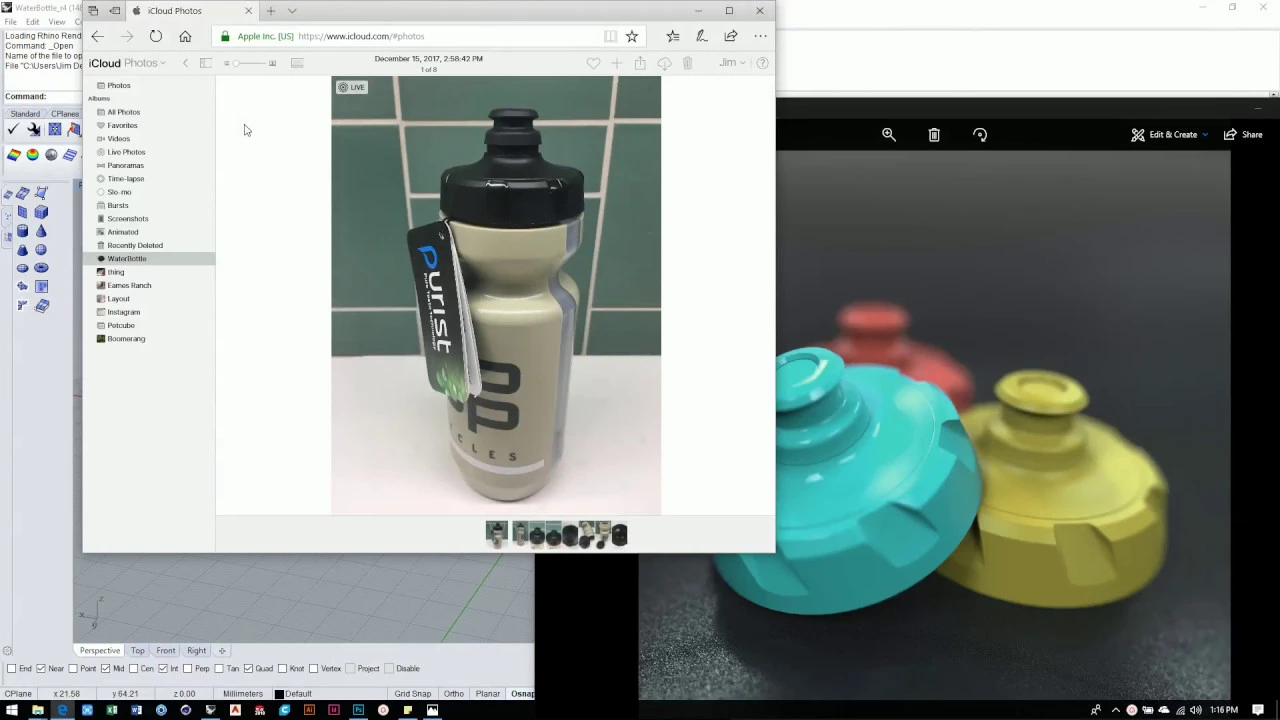Click the Edge share page icon

(731, 36)
